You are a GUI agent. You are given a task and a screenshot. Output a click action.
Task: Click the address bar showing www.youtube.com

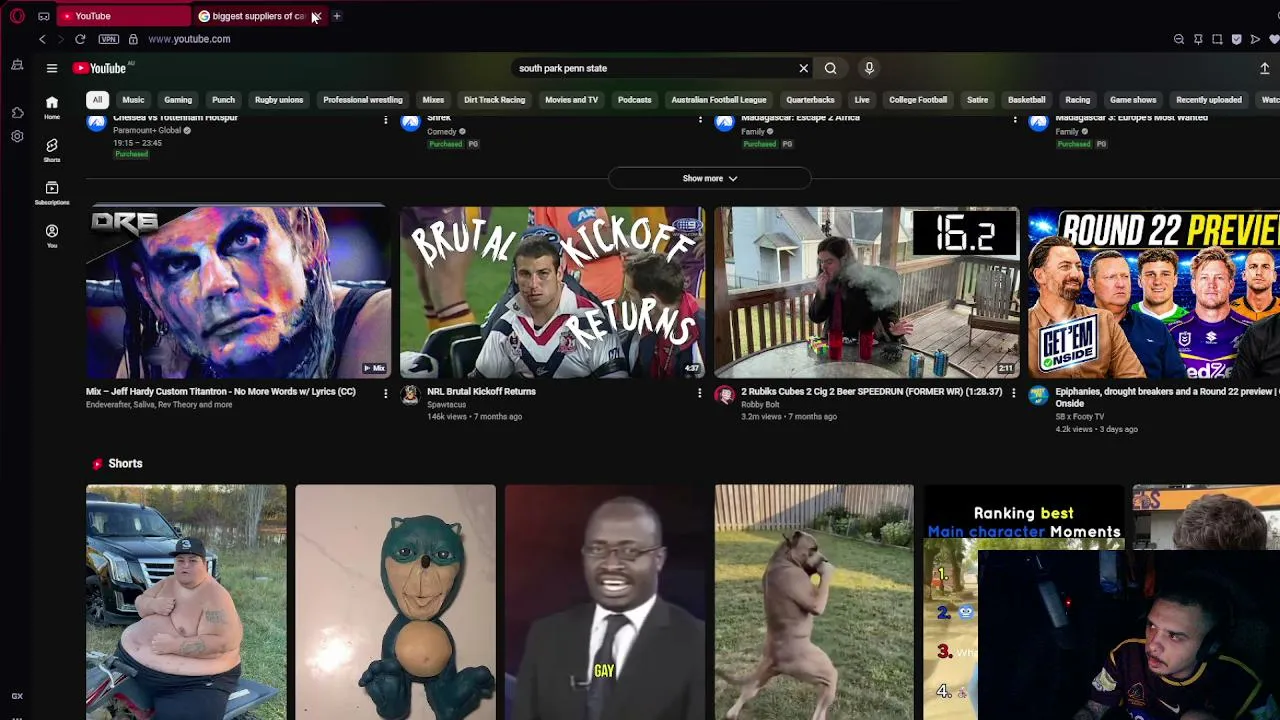(190, 39)
